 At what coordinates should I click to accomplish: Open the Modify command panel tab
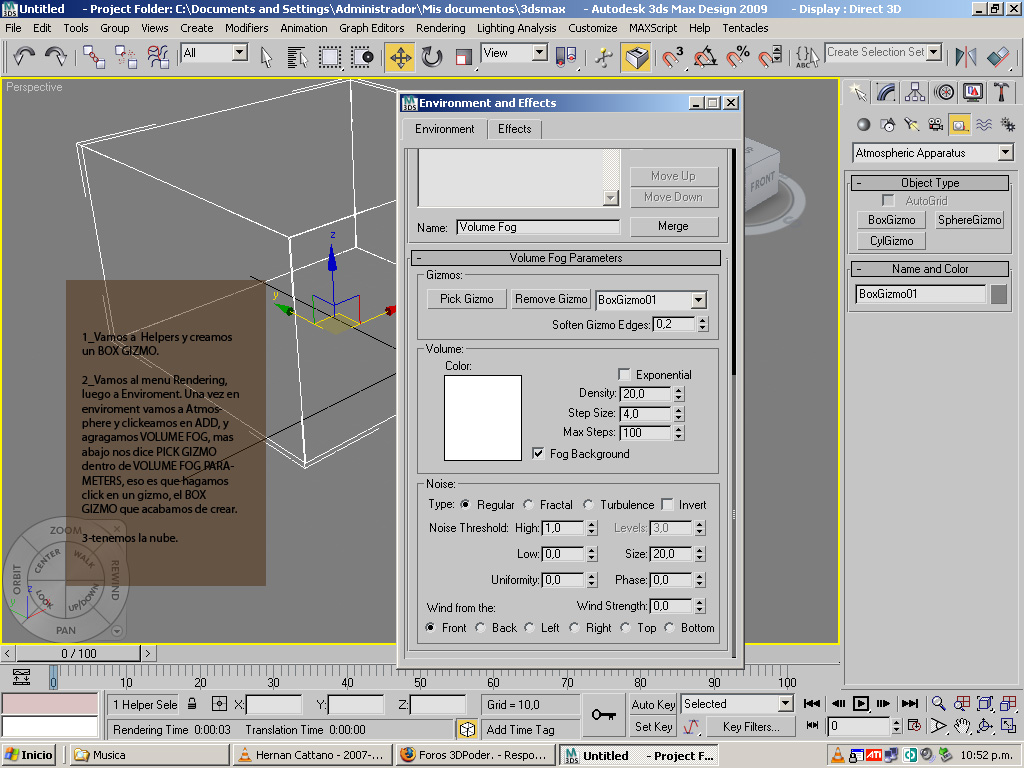tap(886, 92)
